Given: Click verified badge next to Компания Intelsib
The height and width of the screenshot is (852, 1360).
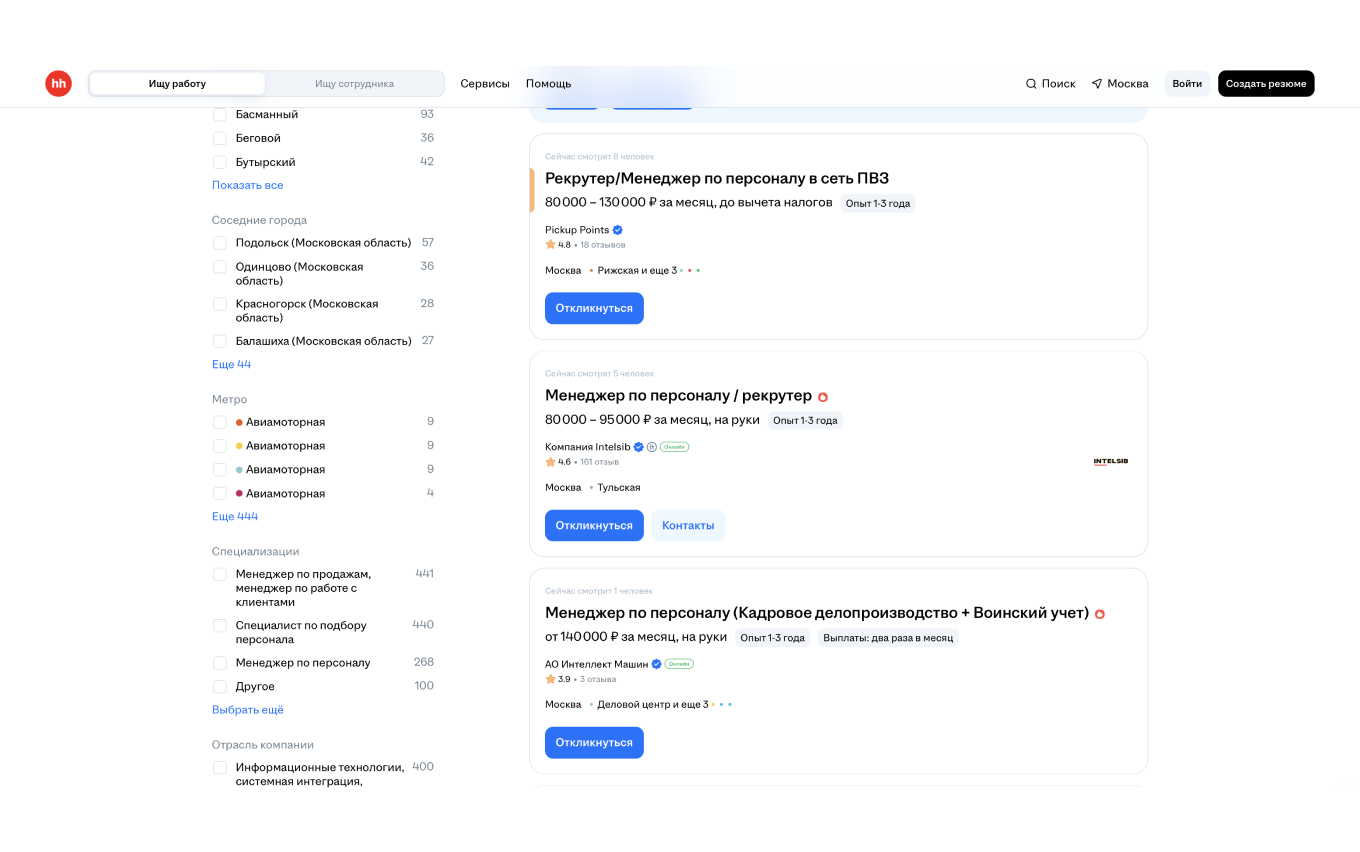Looking at the screenshot, I should (x=639, y=447).
